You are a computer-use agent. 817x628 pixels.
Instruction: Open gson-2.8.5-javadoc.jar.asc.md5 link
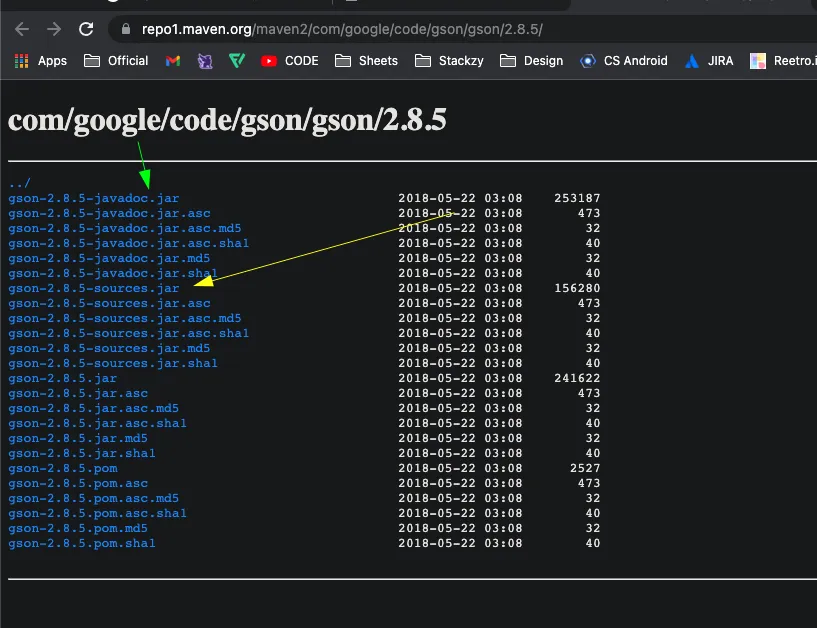point(125,228)
